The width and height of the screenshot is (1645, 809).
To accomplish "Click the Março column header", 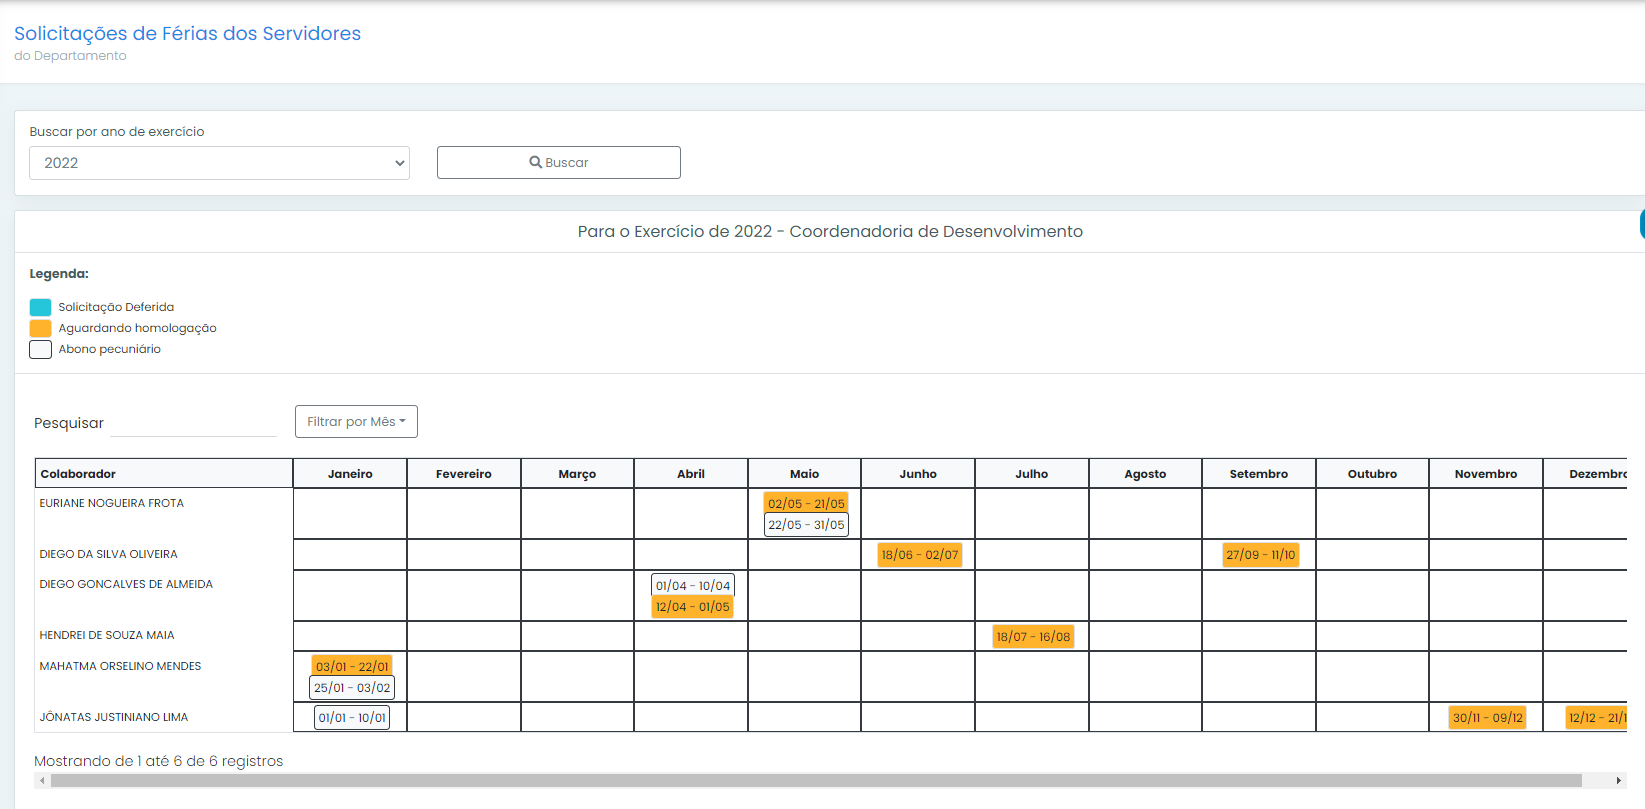I will pyautogui.click(x=577, y=474).
